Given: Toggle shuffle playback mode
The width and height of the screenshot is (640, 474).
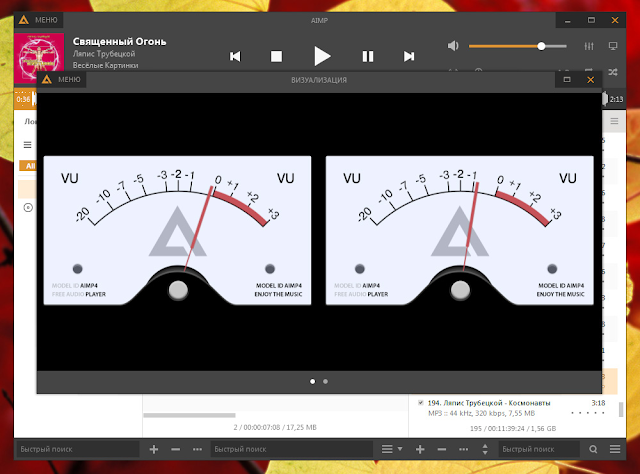Looking at the screenshot, I should pyautogui.click(x=613, y=72).
